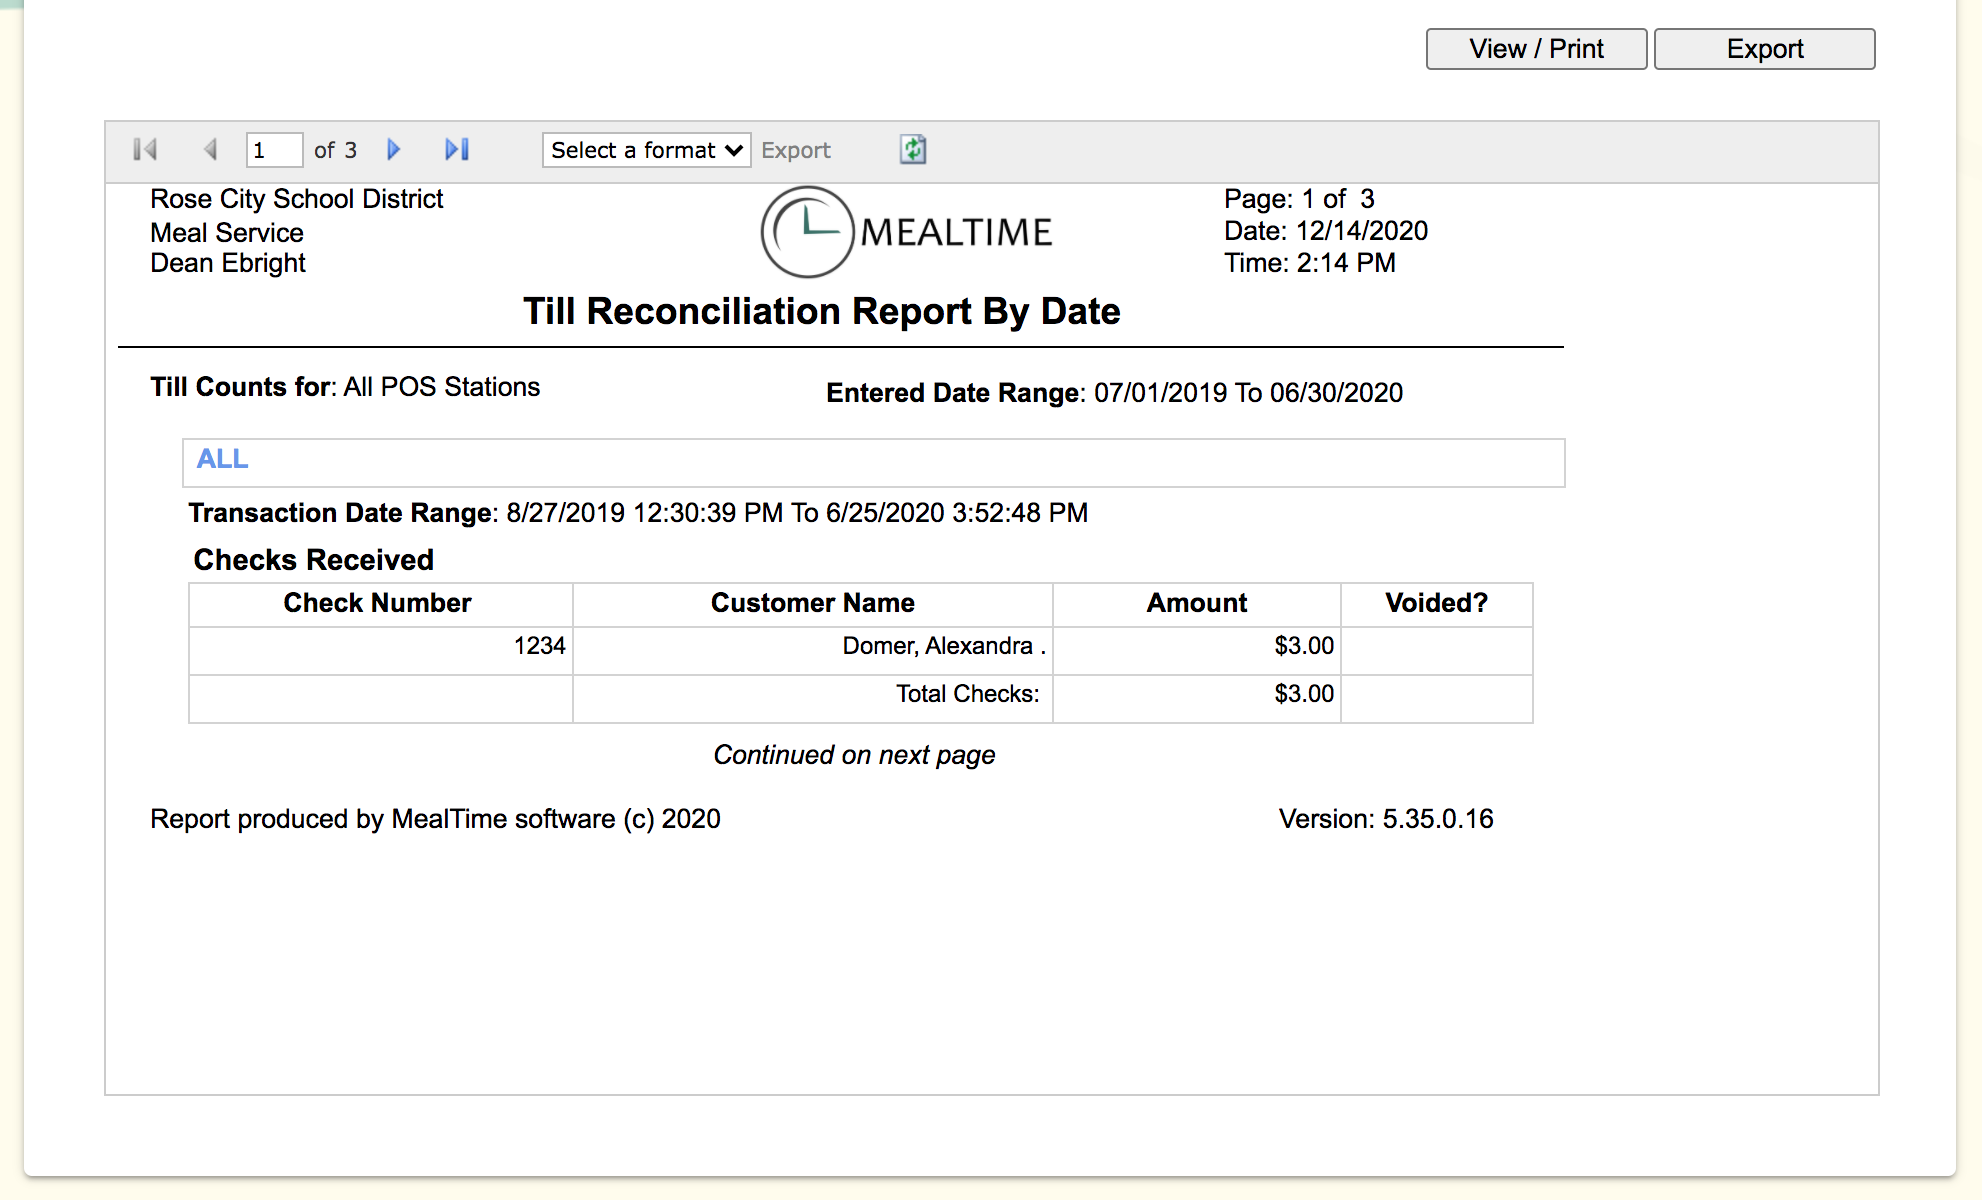This screenshot has height=1200, width=1982.
Task: Click the current page number field
Action: (273, 150)
